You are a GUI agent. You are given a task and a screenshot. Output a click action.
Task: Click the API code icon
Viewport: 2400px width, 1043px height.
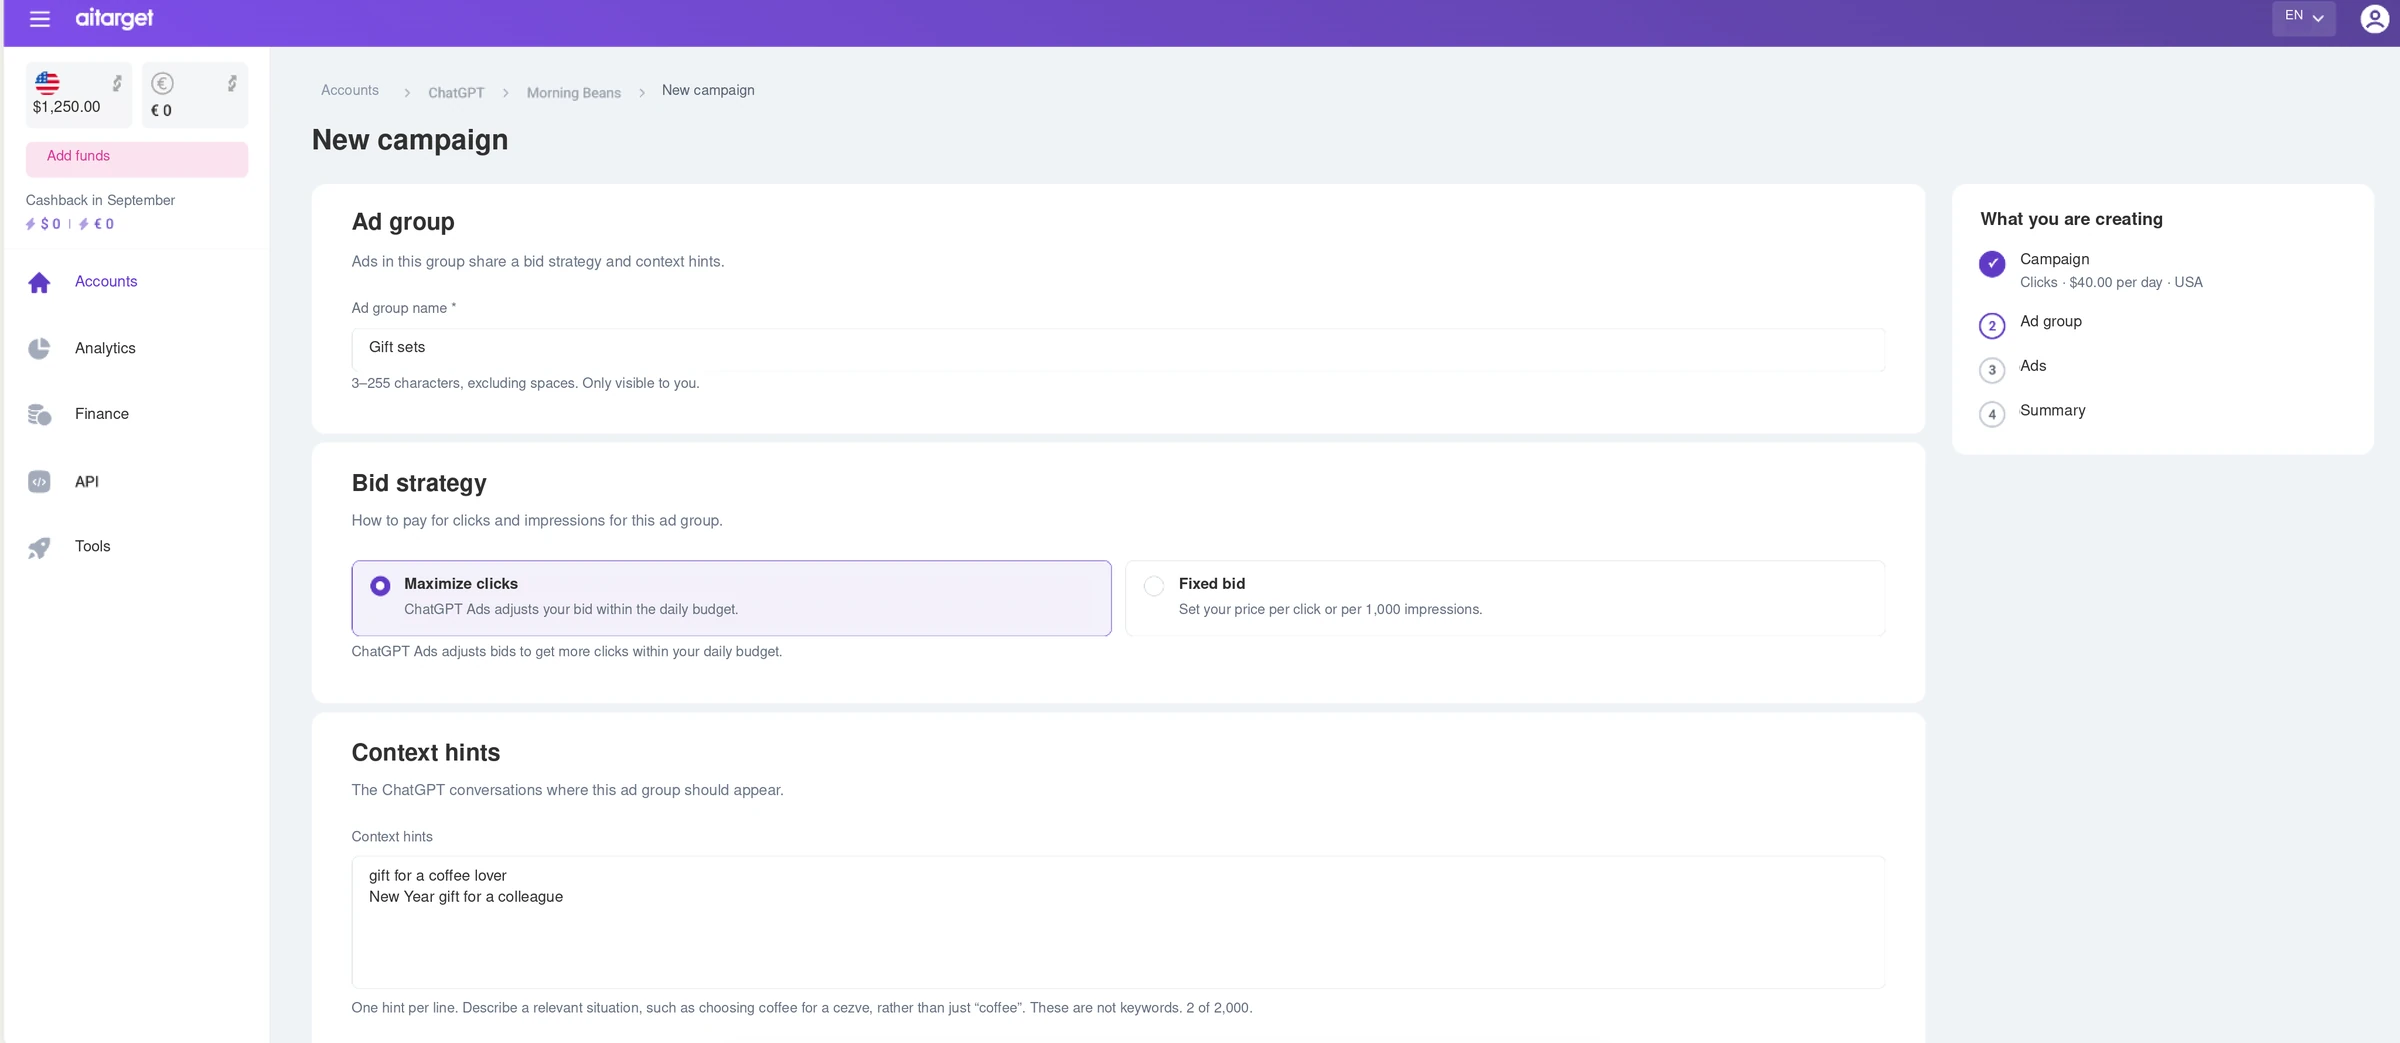click(x=39, y=482)
